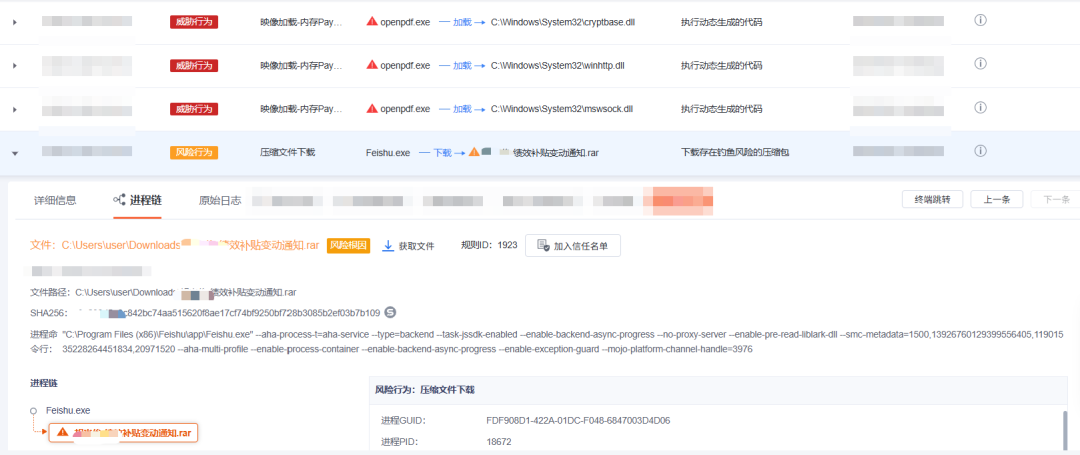
Task: Click 威胁行为 tag in winhttp.dll row
Action: point(194,65)
